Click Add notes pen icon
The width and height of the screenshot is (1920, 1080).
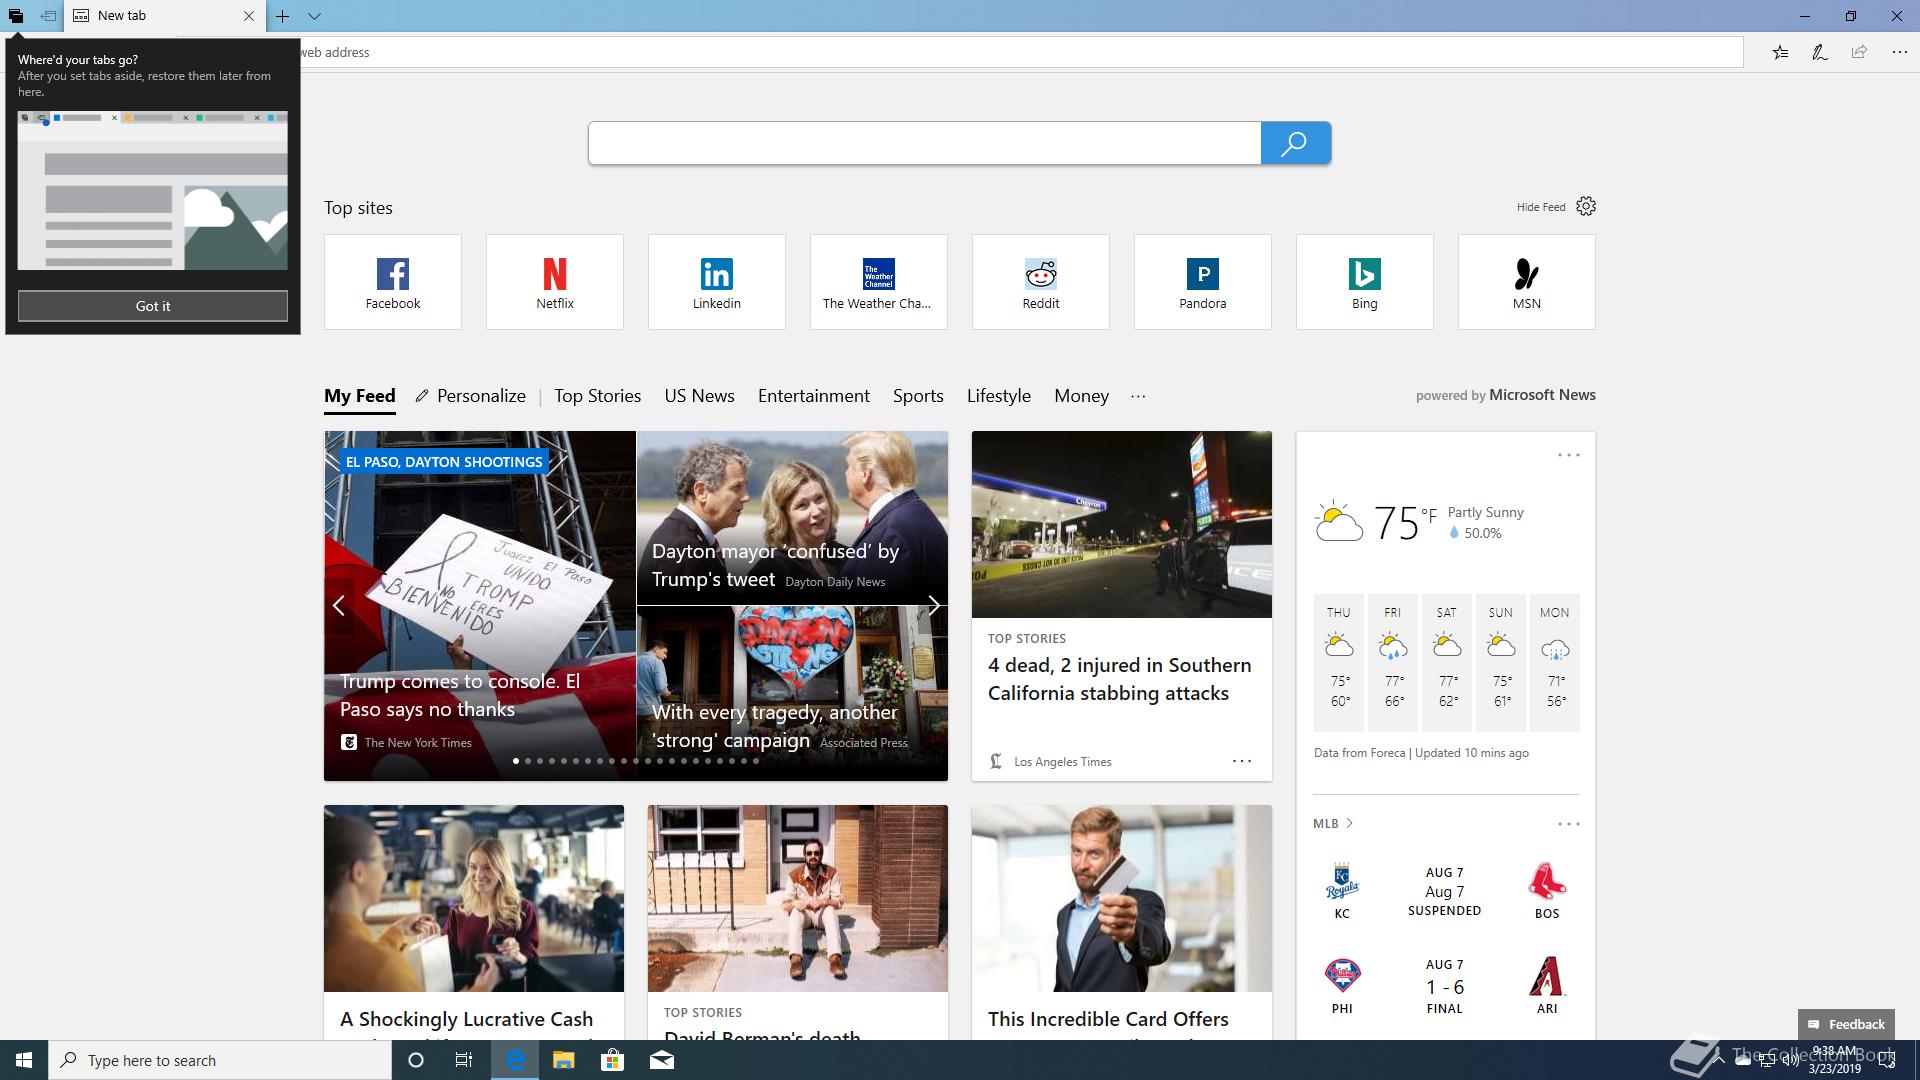[1820, 52]
